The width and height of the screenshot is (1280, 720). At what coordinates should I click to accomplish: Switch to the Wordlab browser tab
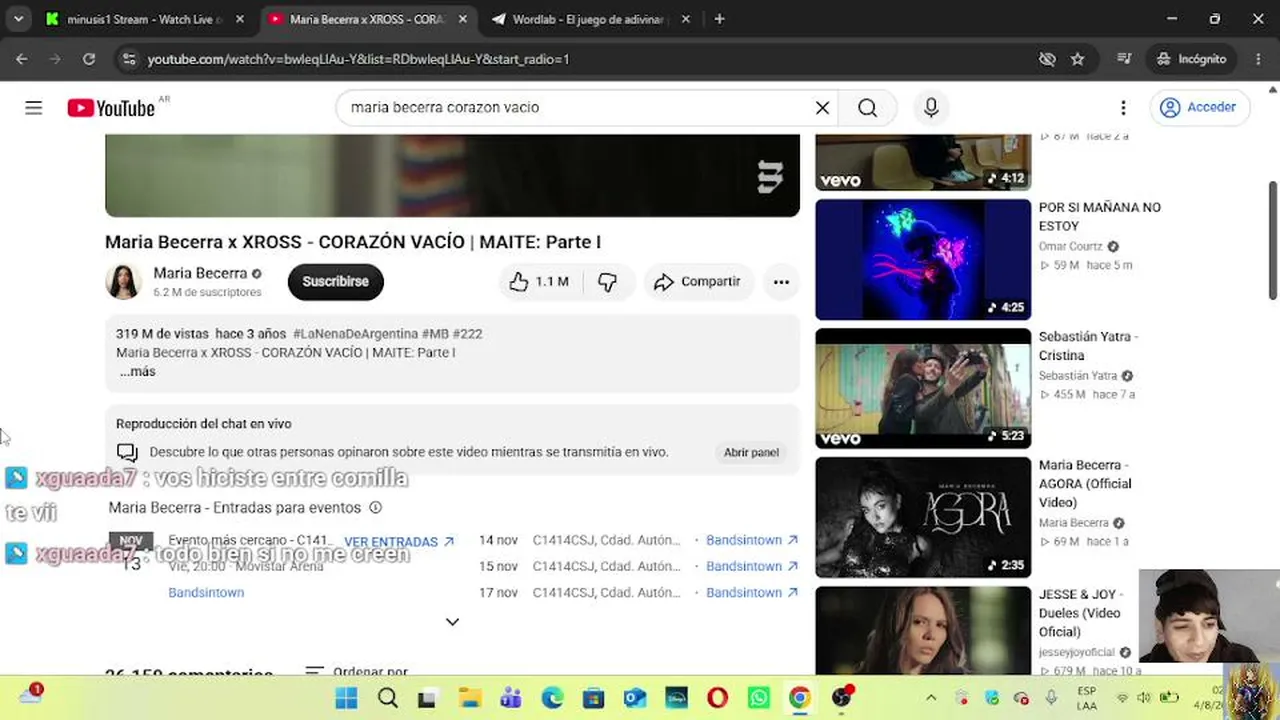coord(590,19)
